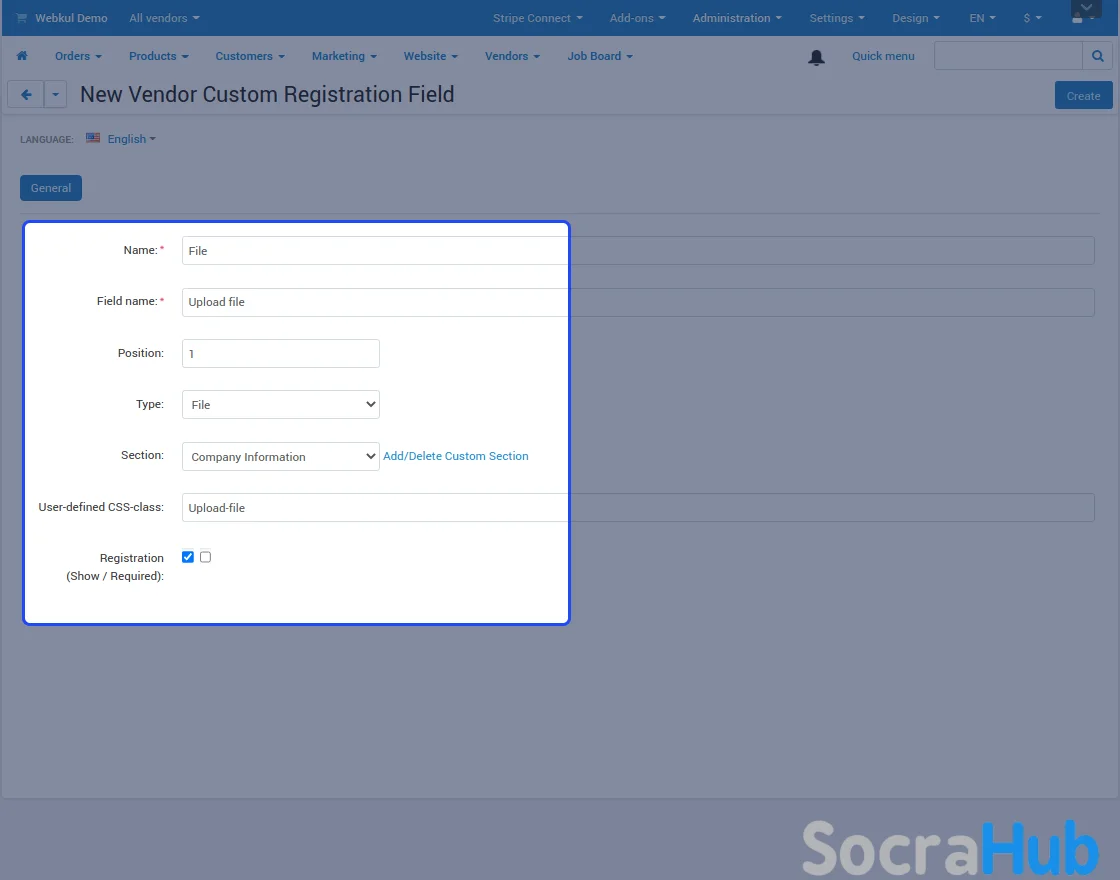This screenshot has height=880, width=1120.
Task: Click the shopping cart Webkul Demo logo
Action: coord(22,18)
